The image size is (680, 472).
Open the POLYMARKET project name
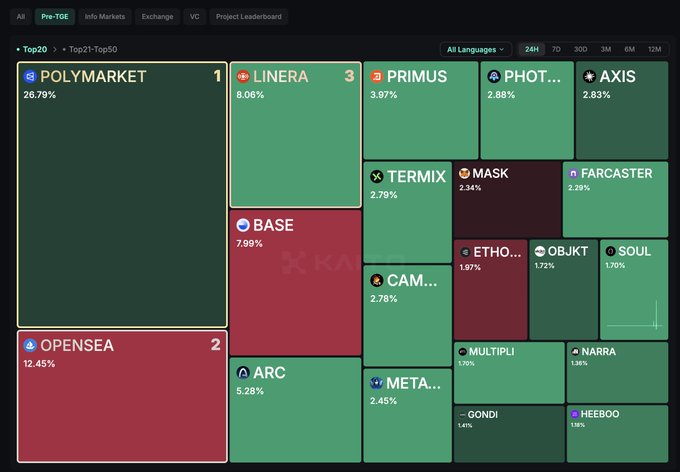tap(93, 77)
